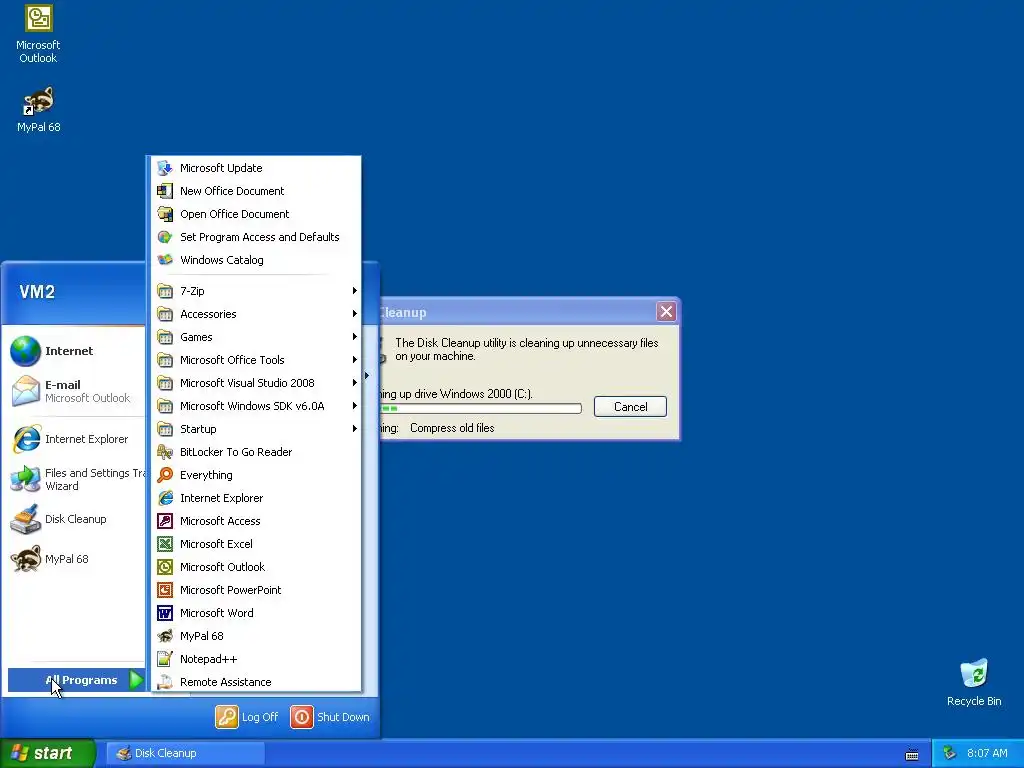Click the keyboard icon on the taskbar
This screenshot has width=1024, height=768.
click(912, 754)
